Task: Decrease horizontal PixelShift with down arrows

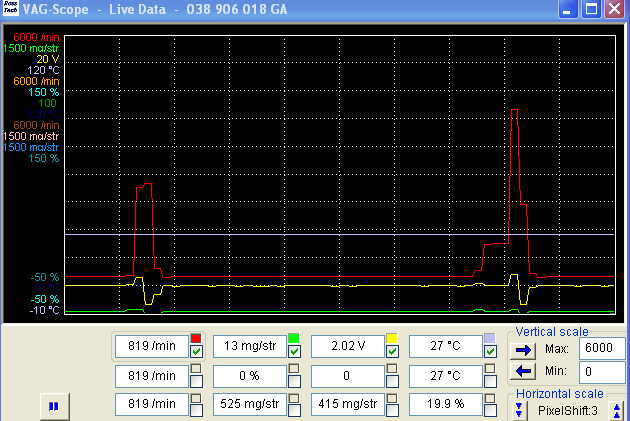Action: point(520,411)
